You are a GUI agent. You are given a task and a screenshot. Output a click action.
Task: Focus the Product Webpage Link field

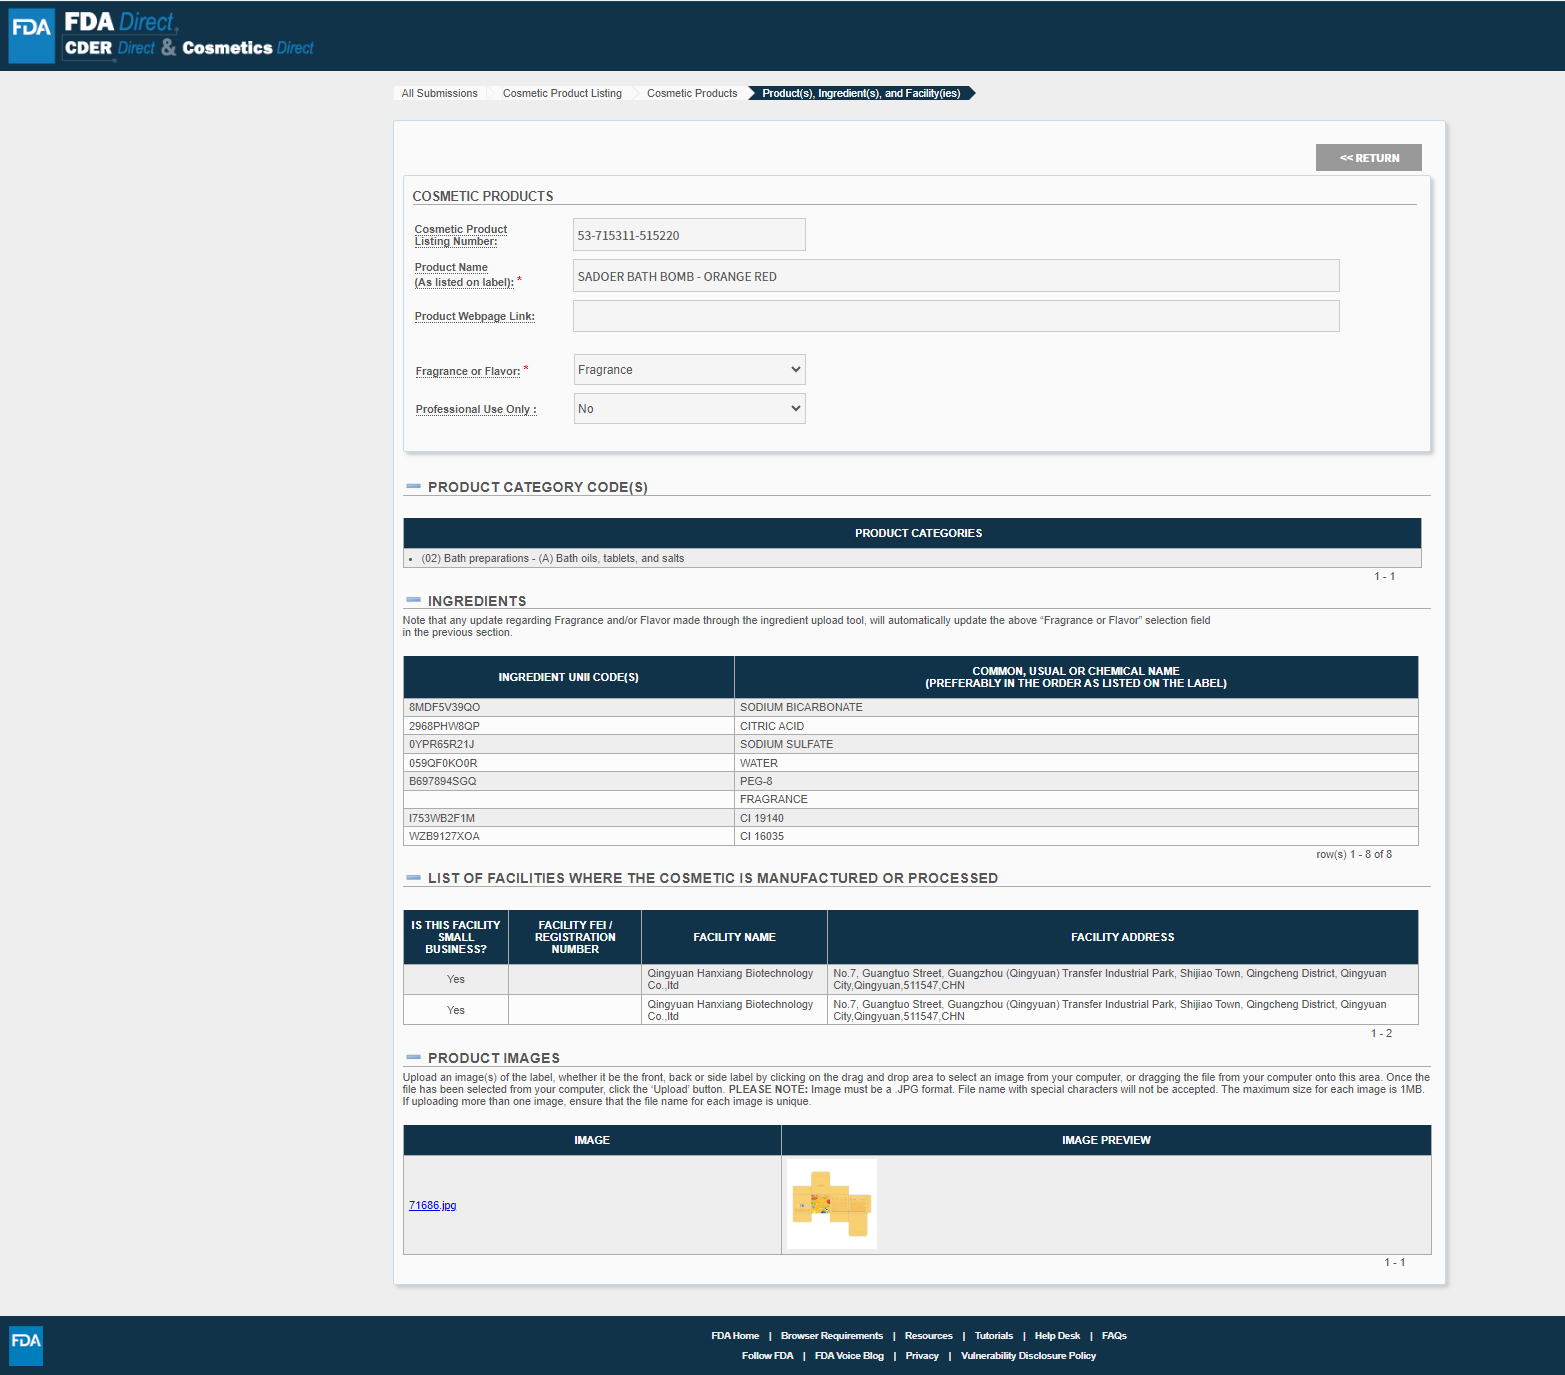click(955, 316)
